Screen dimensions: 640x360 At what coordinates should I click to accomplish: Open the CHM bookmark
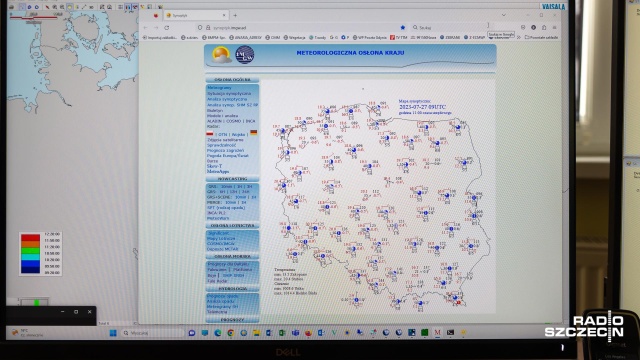(273, 38)
